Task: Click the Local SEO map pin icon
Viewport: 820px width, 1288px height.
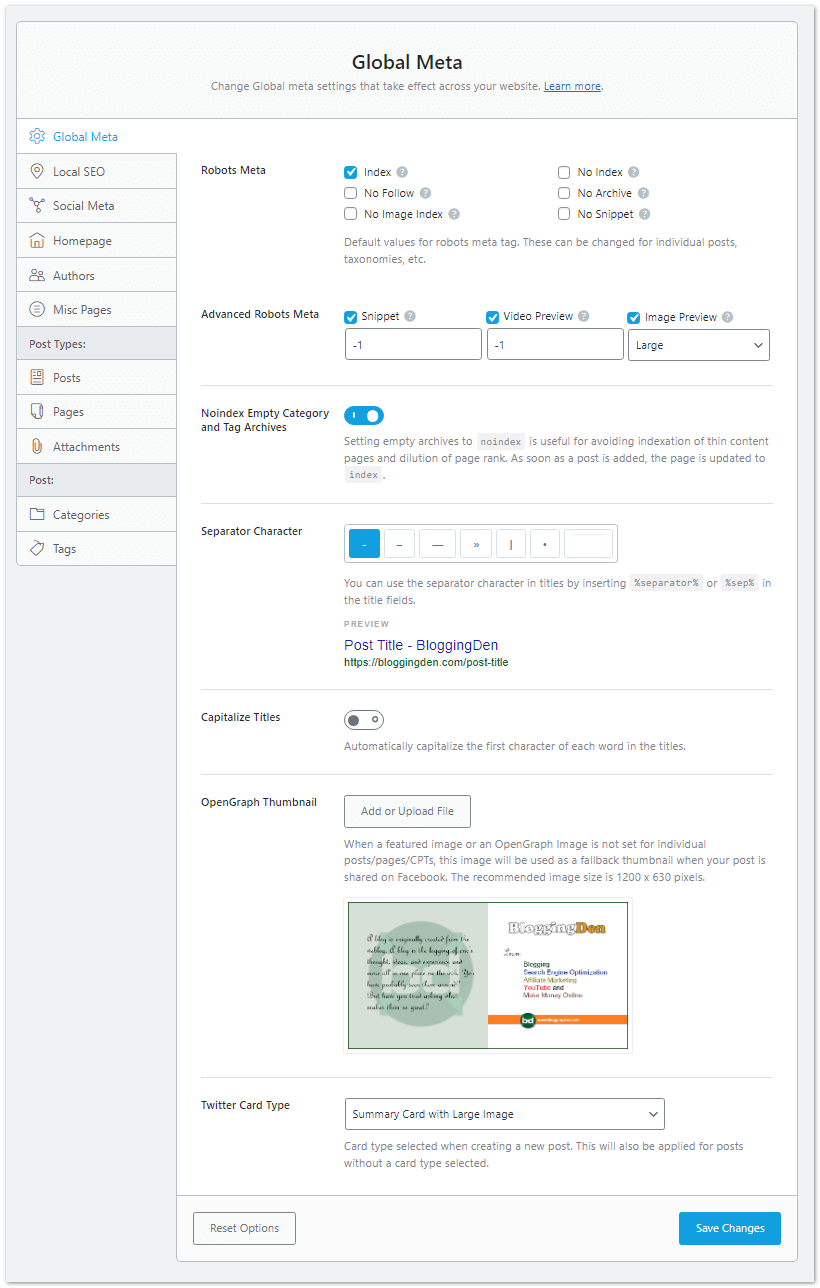Action: [37, 171]
